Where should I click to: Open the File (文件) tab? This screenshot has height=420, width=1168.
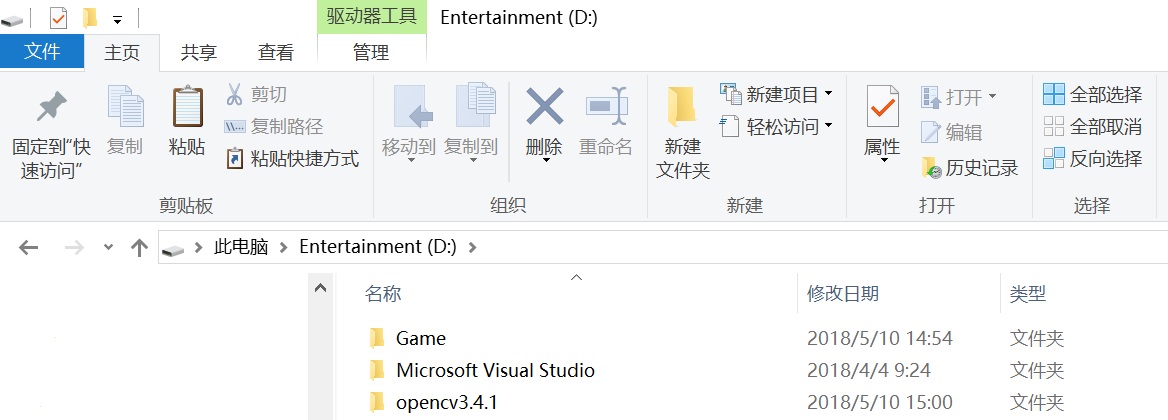click(42, 52)
